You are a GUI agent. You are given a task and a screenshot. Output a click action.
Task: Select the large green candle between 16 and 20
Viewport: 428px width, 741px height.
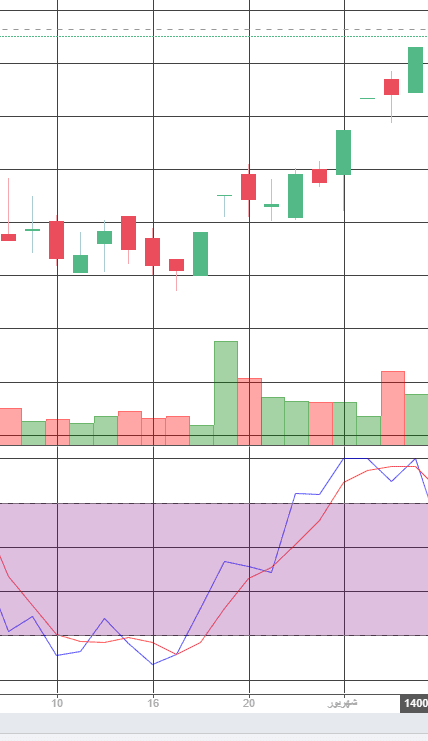[x=200, y=254]
